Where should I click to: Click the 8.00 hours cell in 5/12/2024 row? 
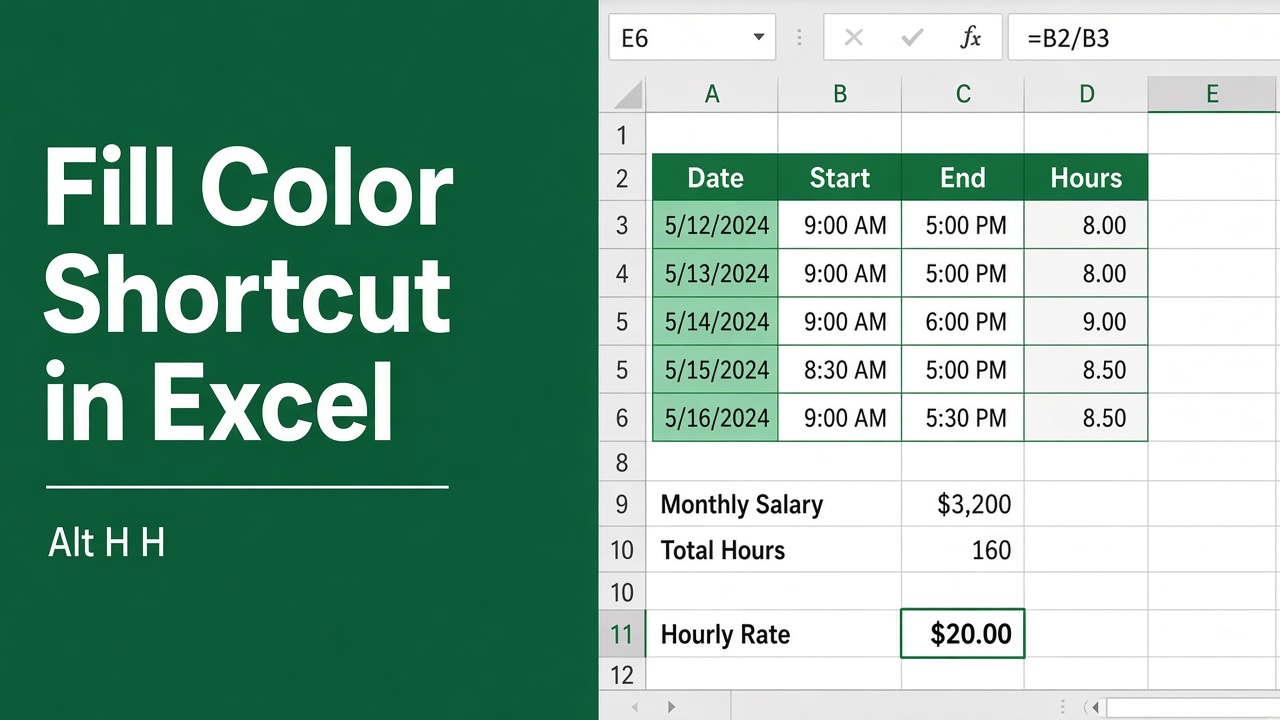(1086, 225)
